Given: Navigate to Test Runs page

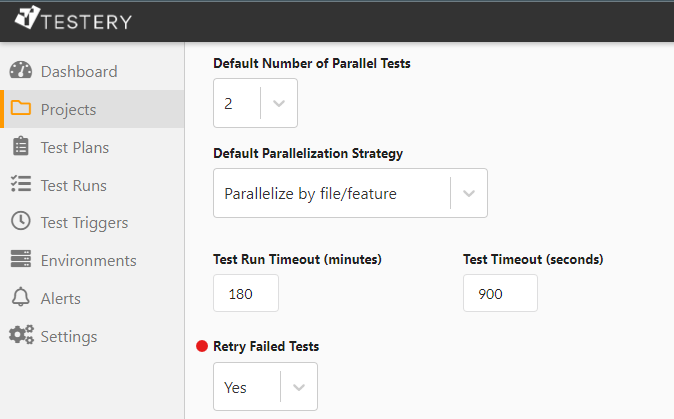Looking at the screenshot, I should [74, 185].
